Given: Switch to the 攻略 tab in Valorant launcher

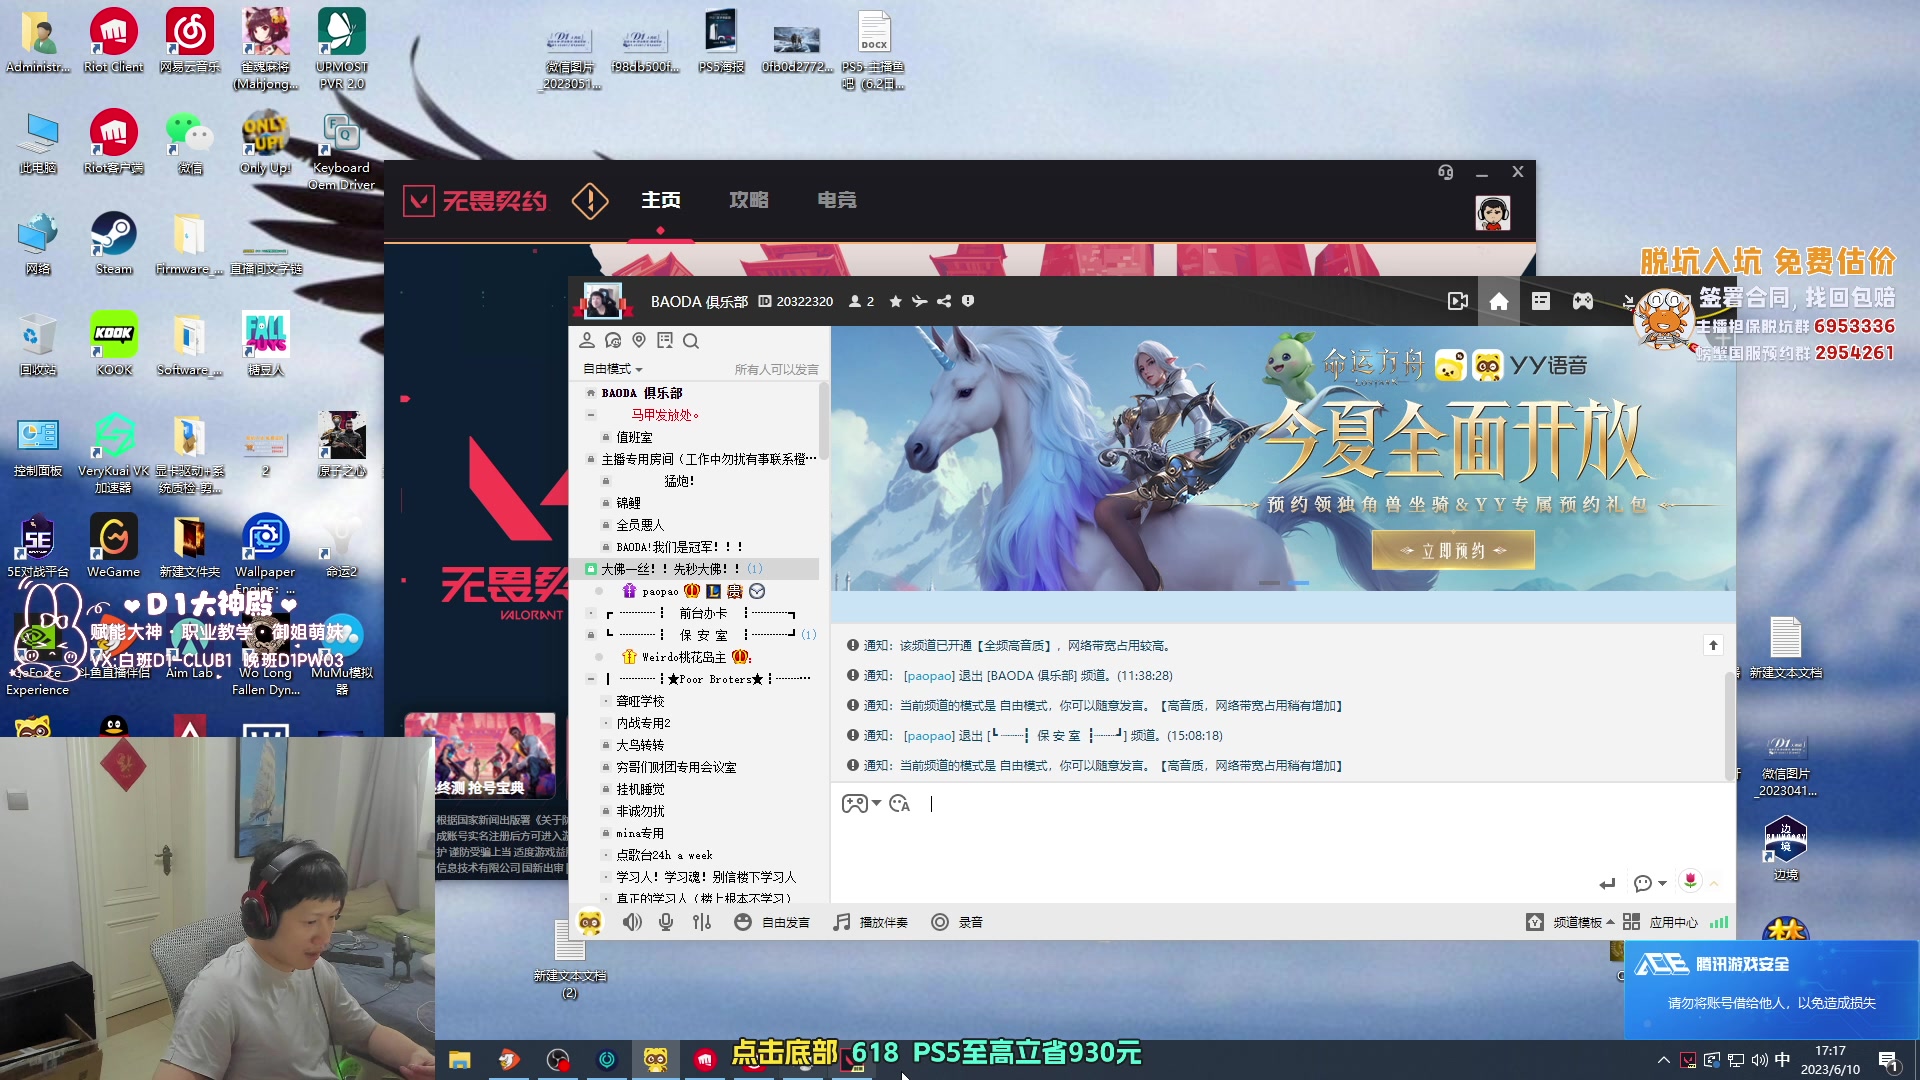Looking at the screenshot, I should (x=748, y=200).
